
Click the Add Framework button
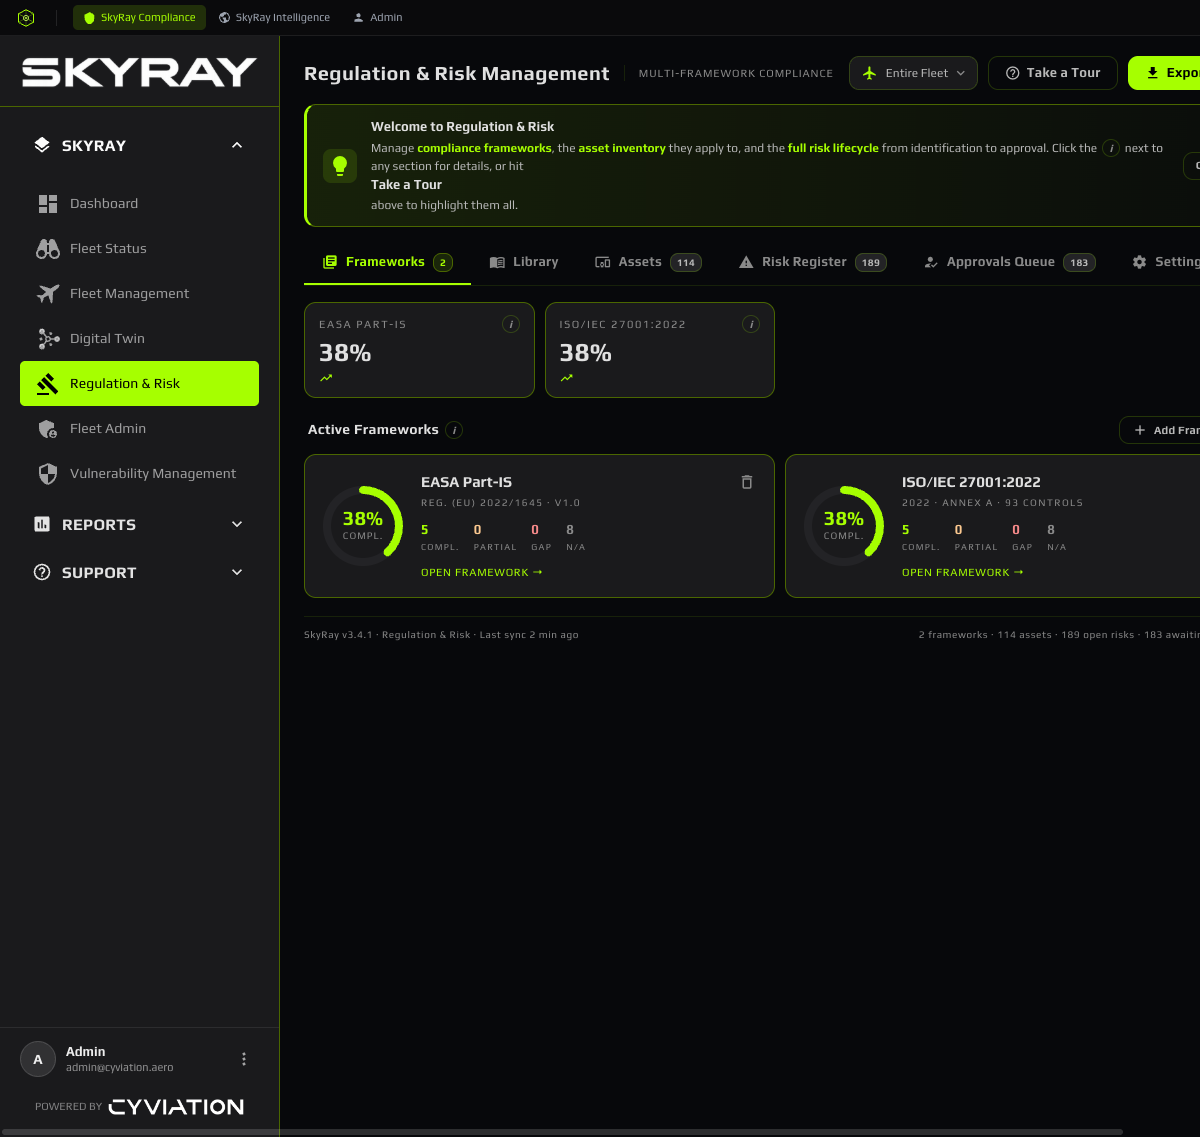(x=1160, y=430)
